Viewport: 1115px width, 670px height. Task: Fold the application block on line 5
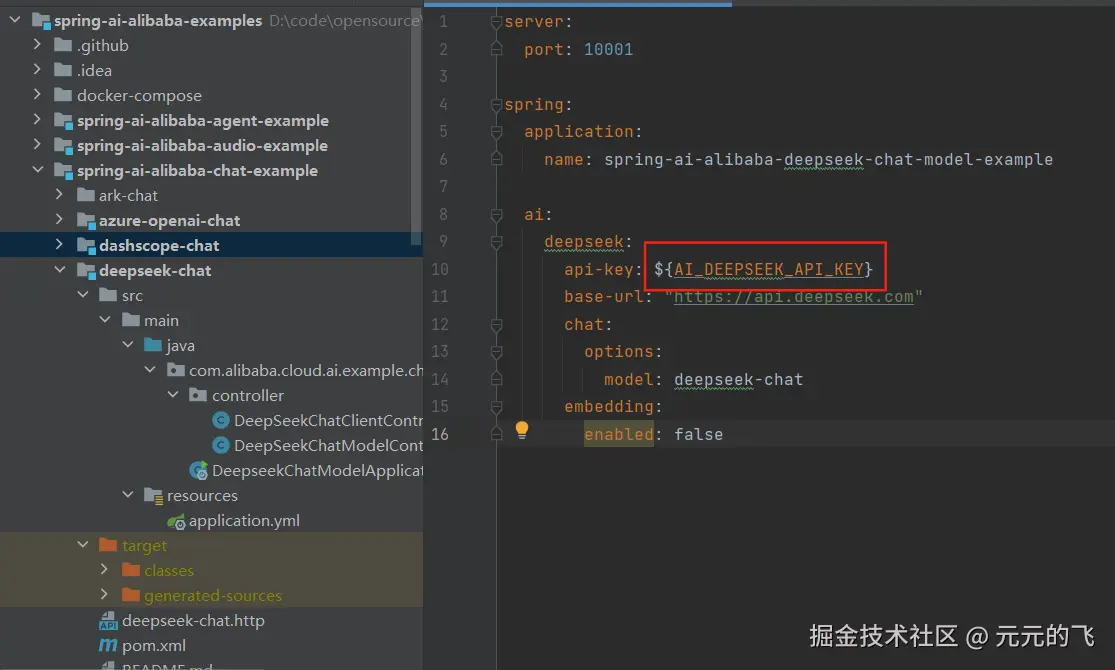coord(496,132)
